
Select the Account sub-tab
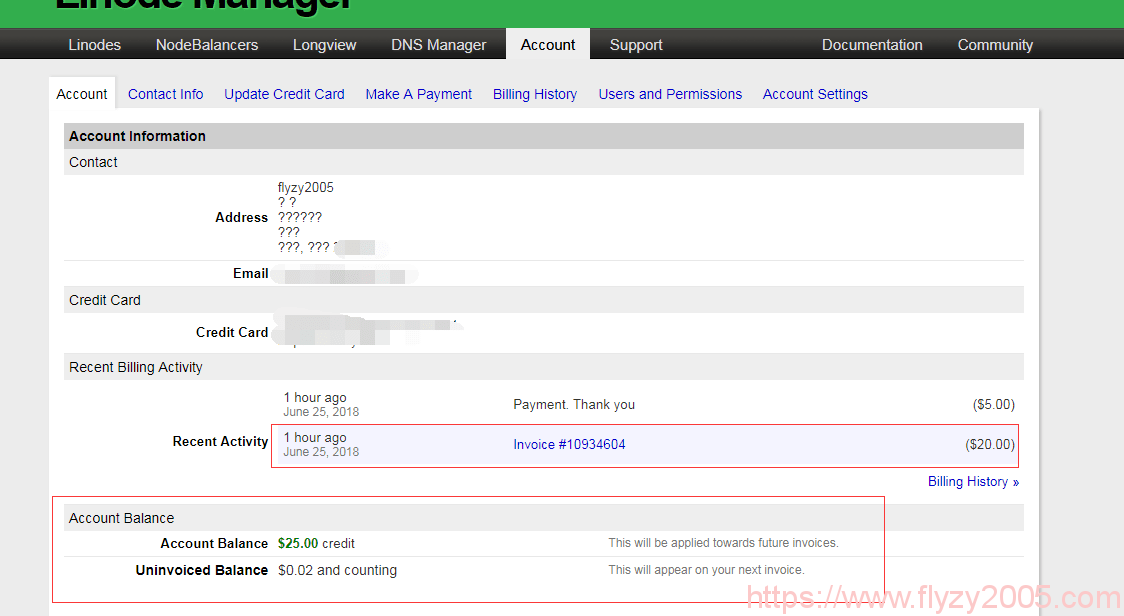(82, 94)
